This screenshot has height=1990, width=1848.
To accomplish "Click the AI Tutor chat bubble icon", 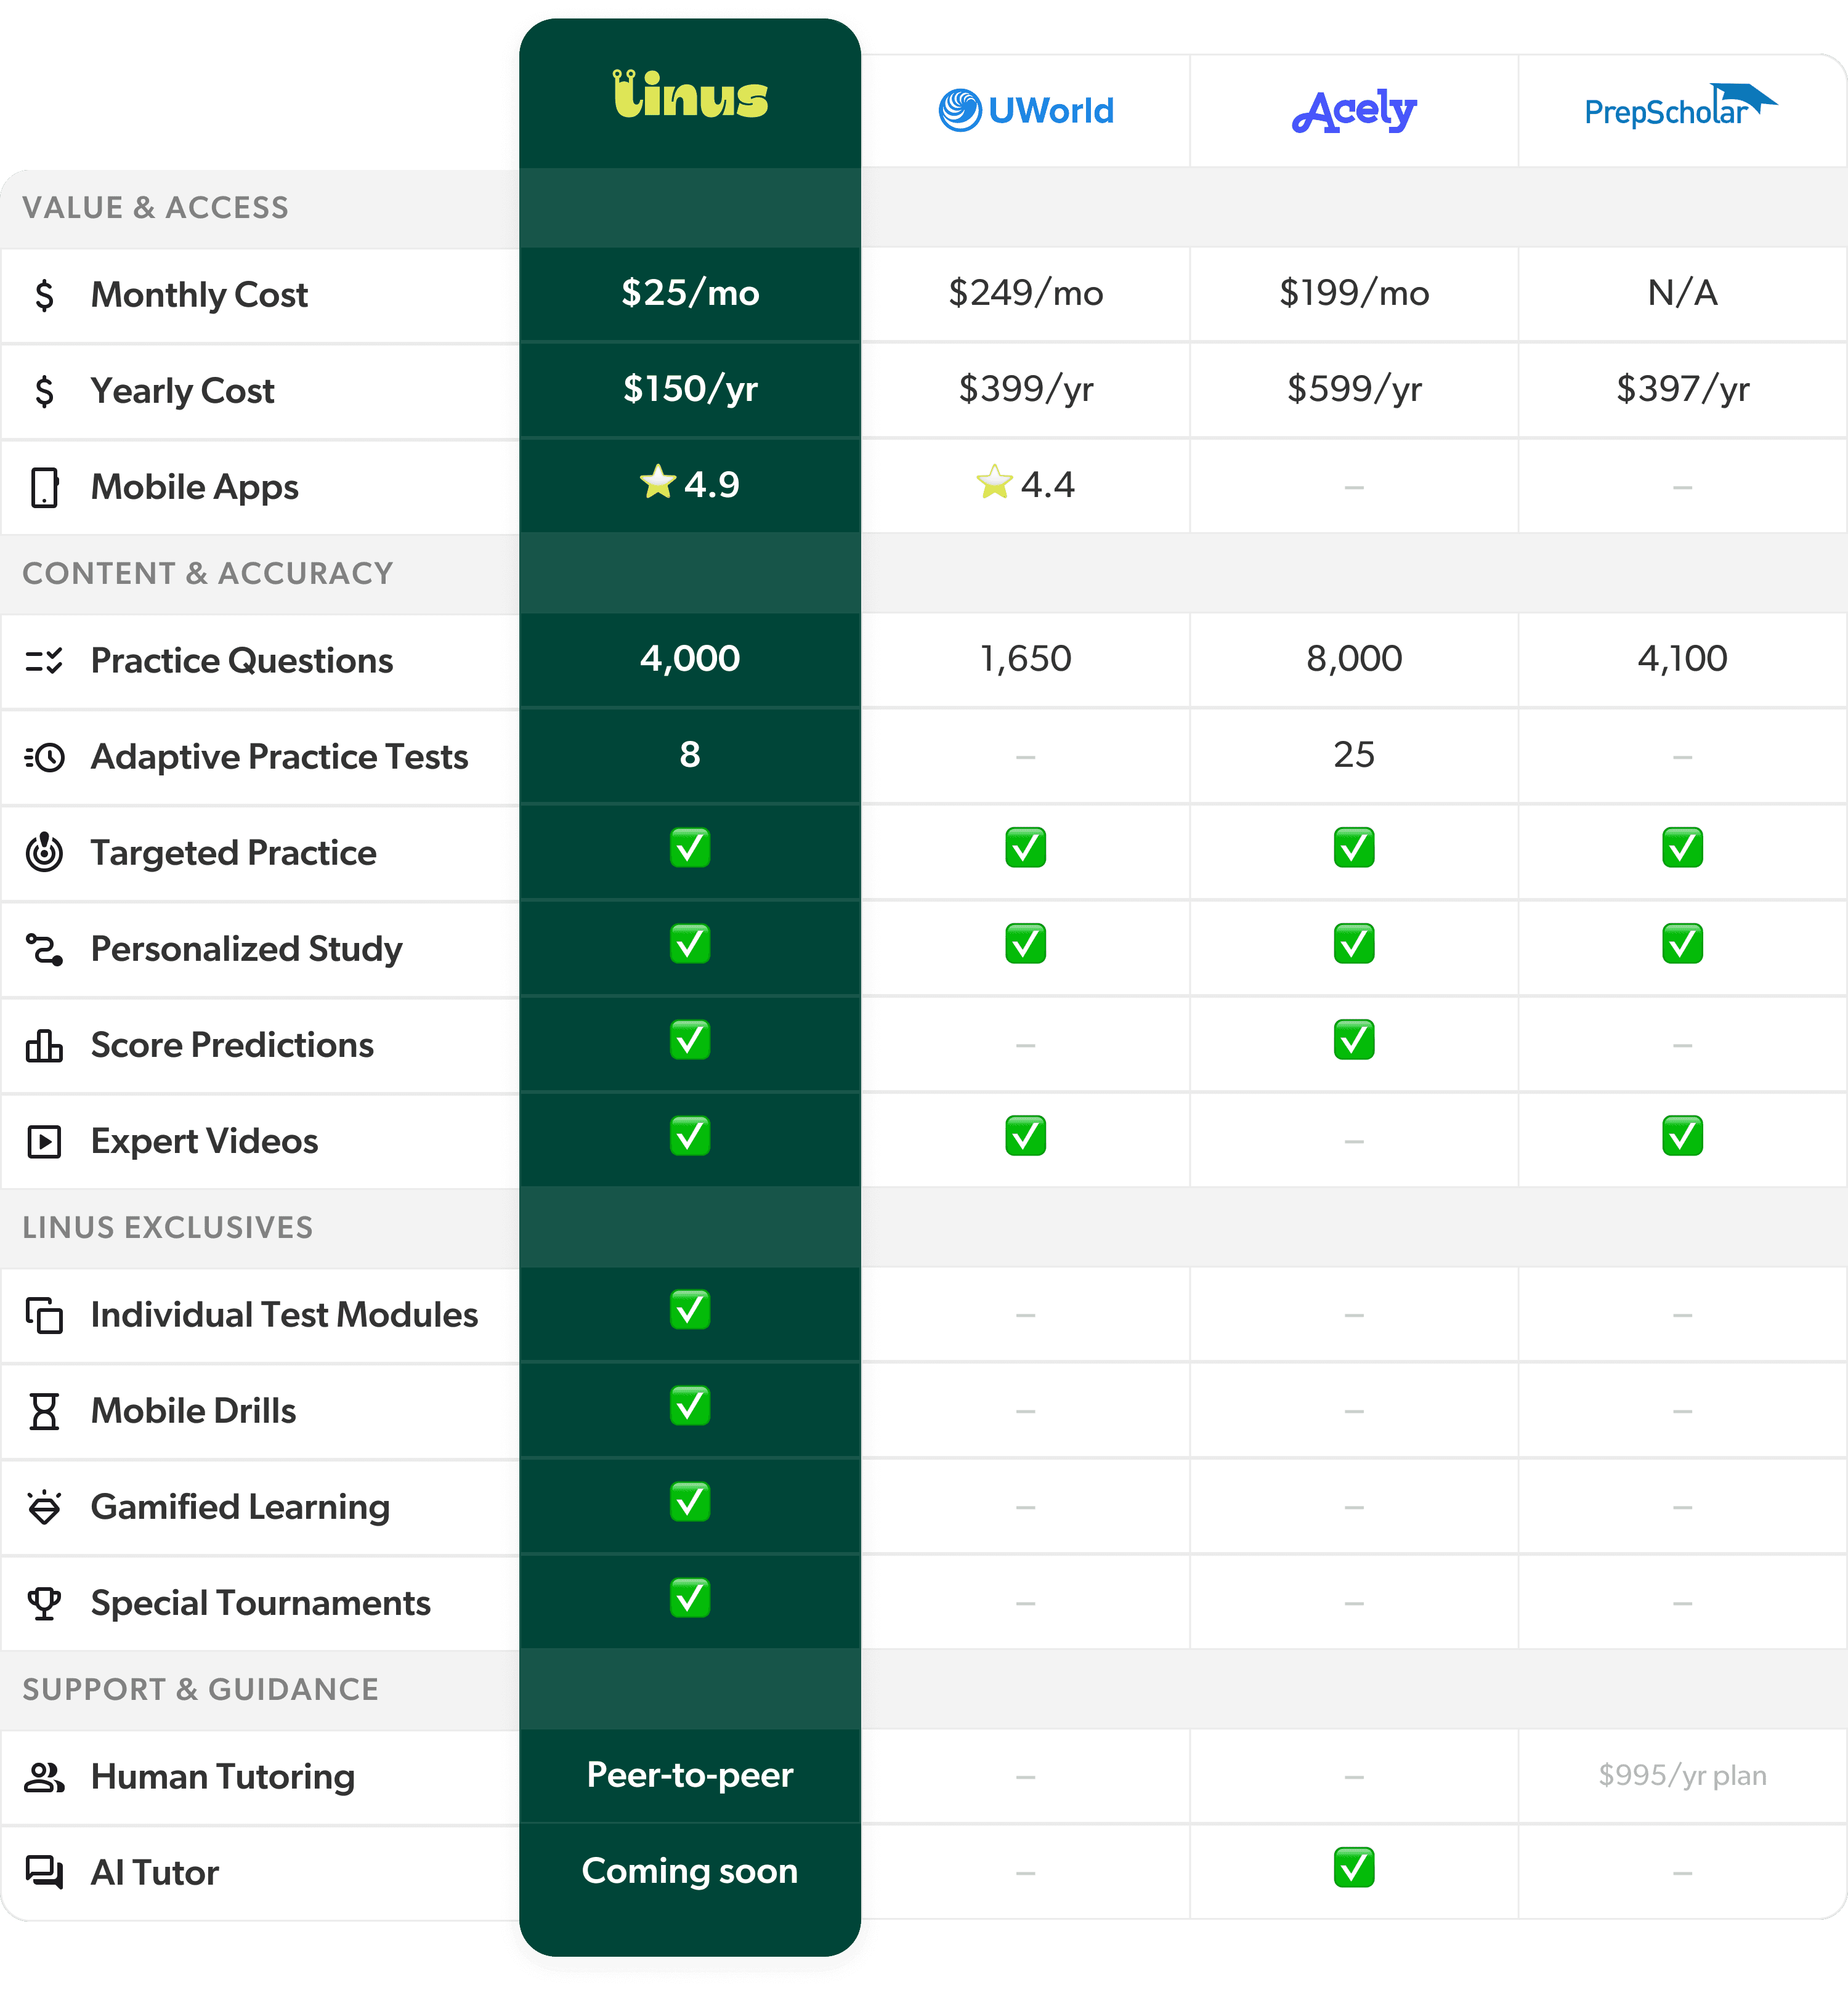I will (44, 1871).
